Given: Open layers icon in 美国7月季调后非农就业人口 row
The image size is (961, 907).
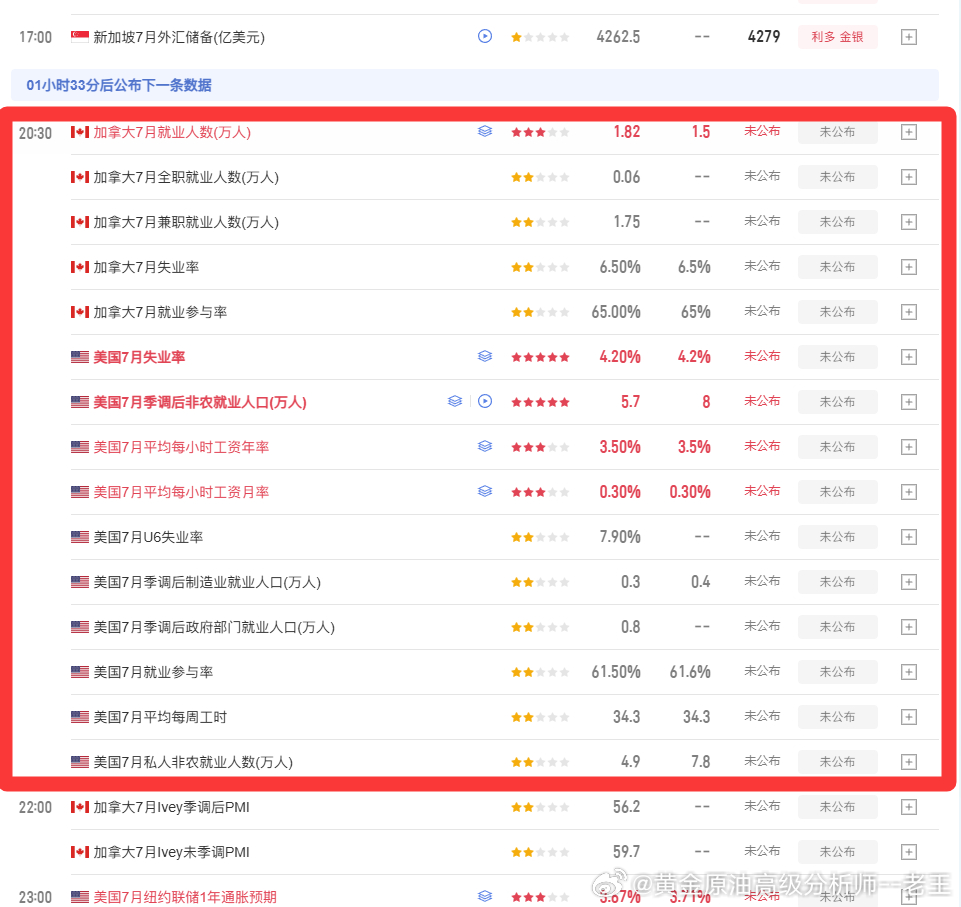Looking at the screenshot, I should [455, 401].
